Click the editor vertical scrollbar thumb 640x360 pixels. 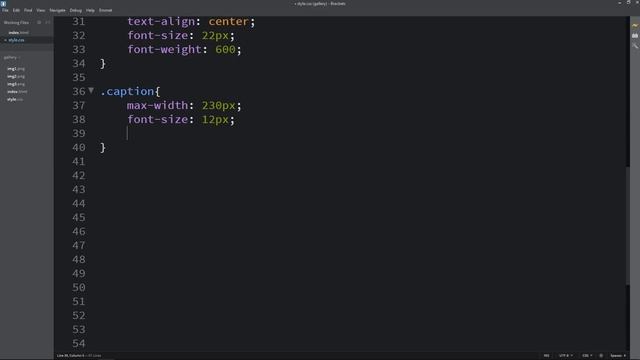(x=628, y=226)
